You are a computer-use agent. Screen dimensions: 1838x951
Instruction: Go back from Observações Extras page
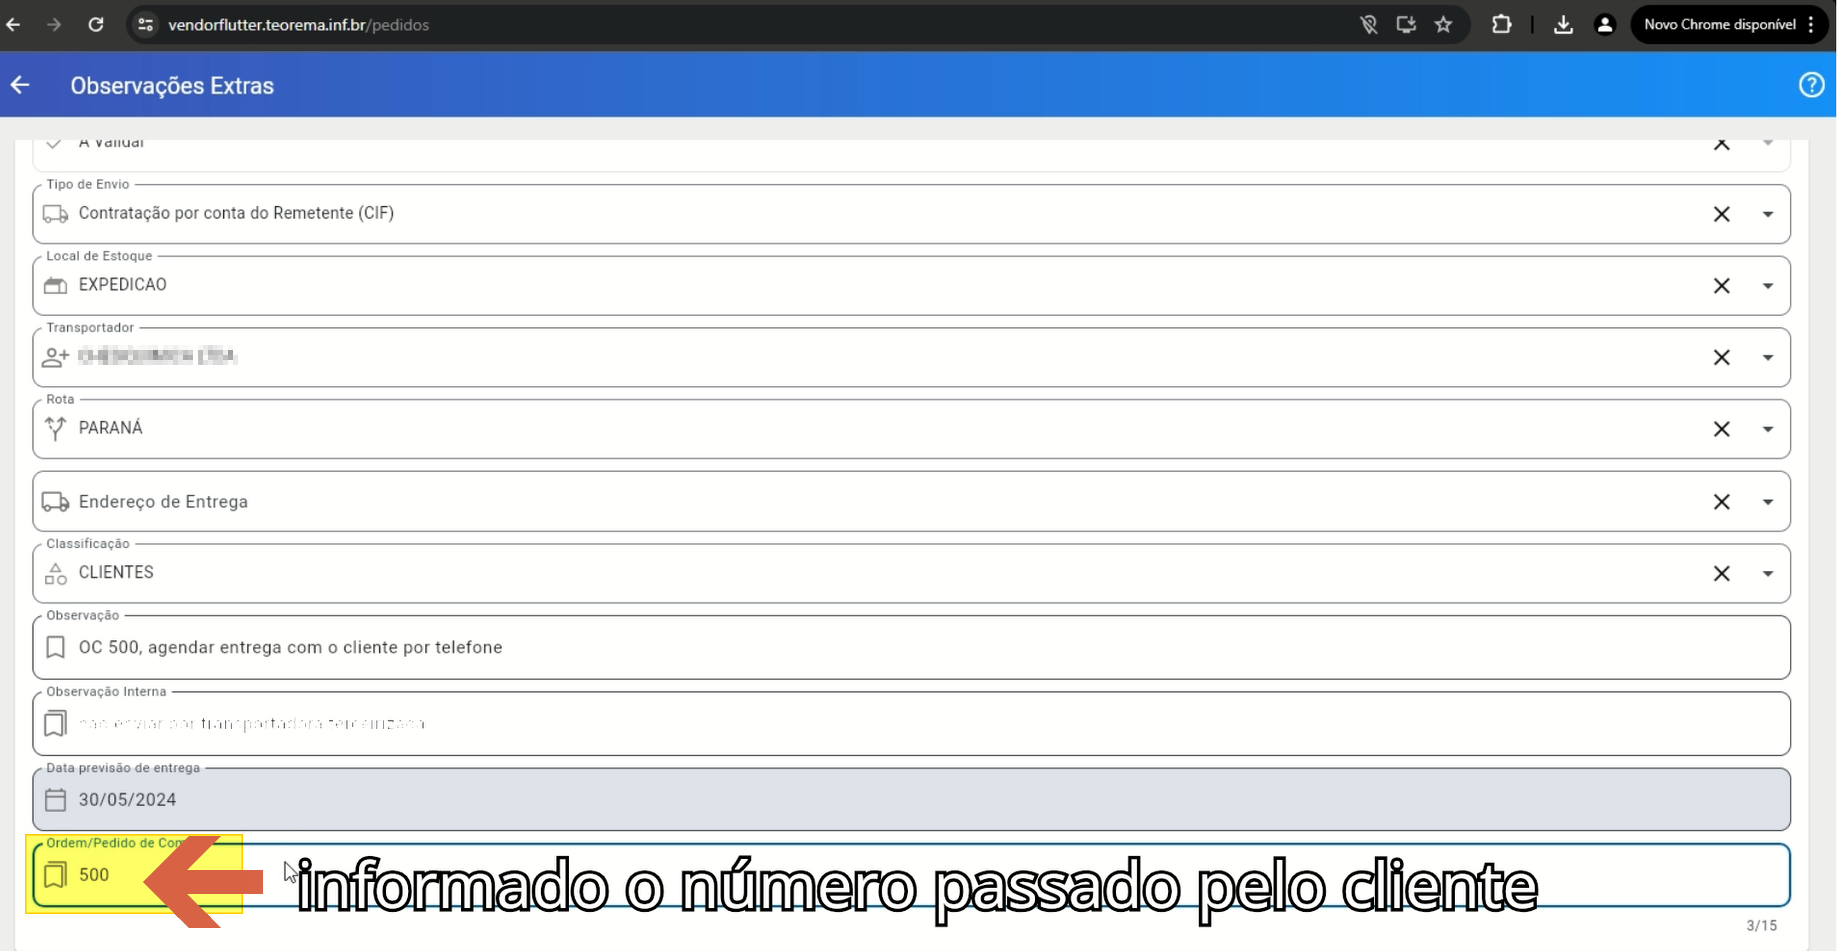tap(20, 85)
